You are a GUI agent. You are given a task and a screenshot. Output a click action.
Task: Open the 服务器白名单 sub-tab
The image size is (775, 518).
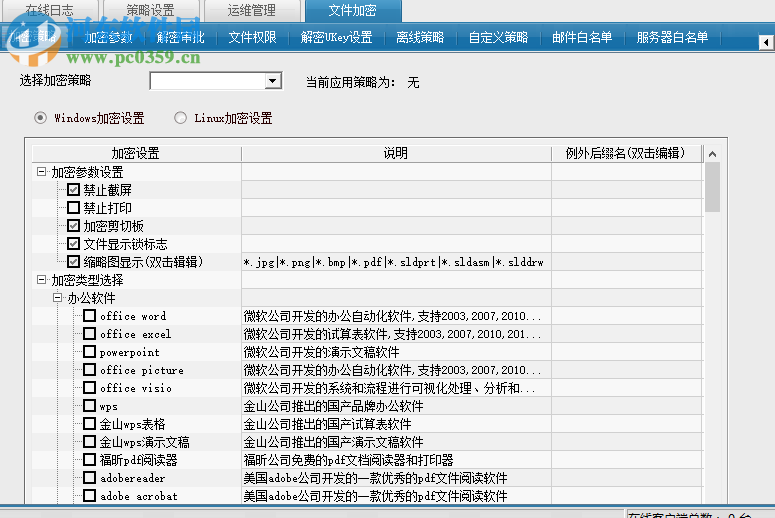(672, 37)
